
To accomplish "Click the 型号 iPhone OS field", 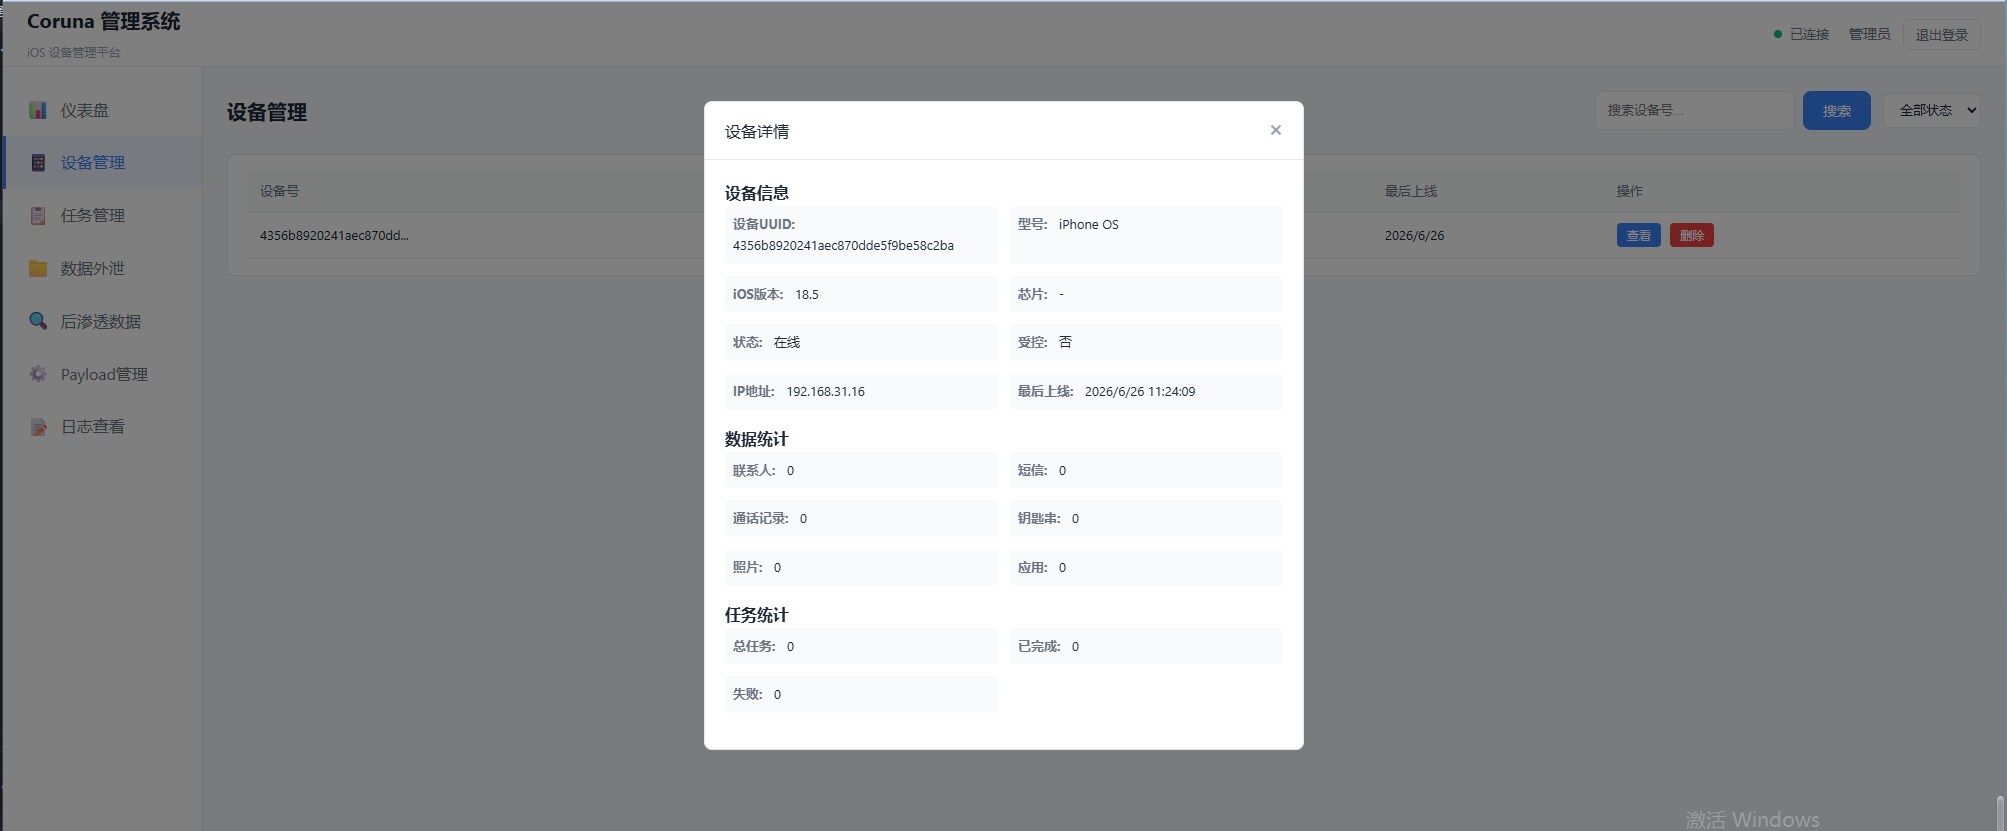I will pyautogui.click(x=1146, y=235).
